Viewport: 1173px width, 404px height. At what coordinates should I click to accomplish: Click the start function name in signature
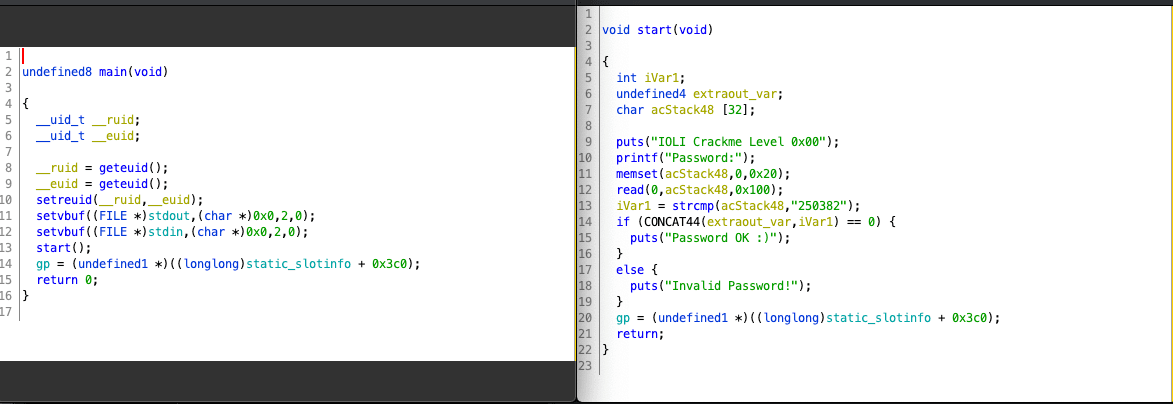[653, 30]
